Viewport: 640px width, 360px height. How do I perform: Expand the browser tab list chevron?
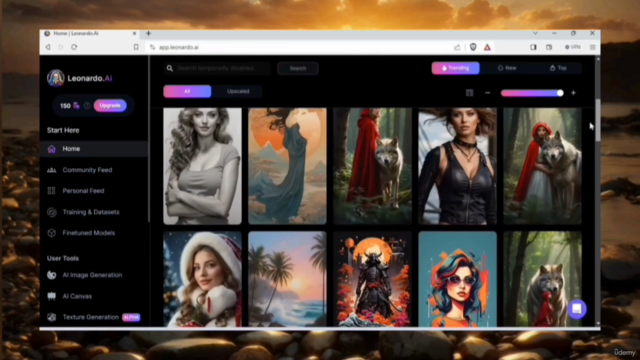coord(535,33)
